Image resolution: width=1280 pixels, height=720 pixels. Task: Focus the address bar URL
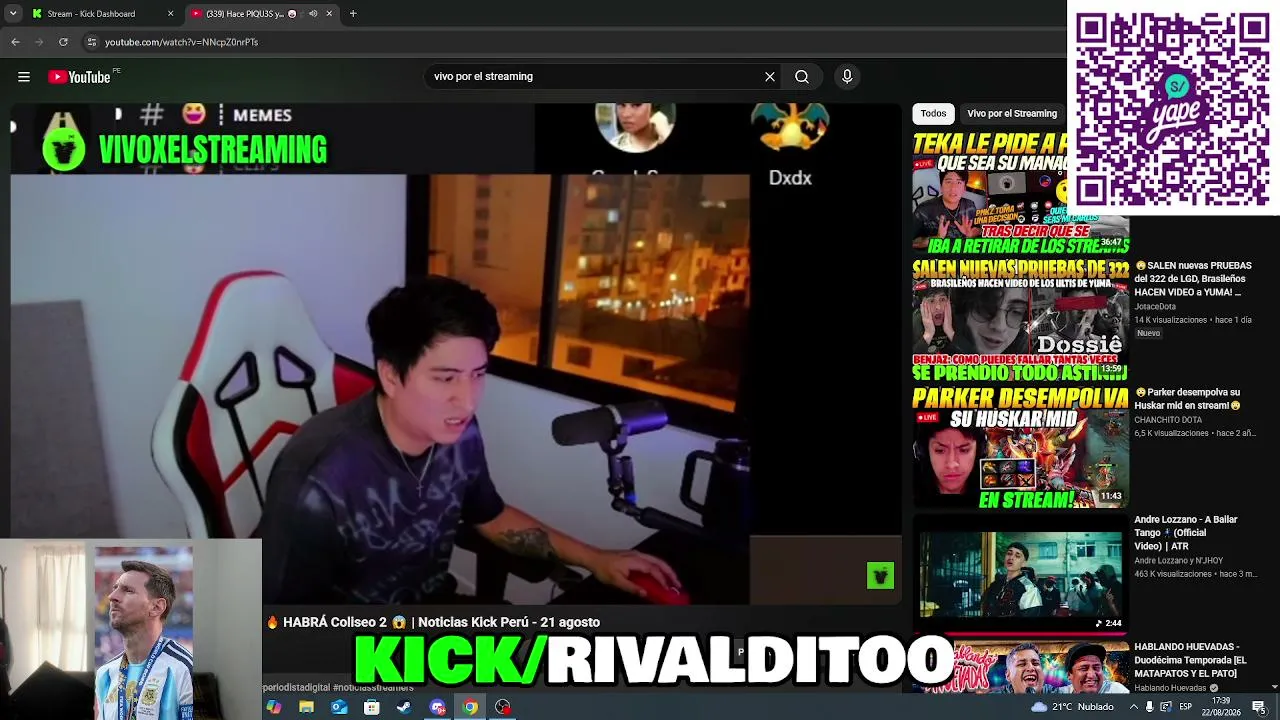coord(181,42)
